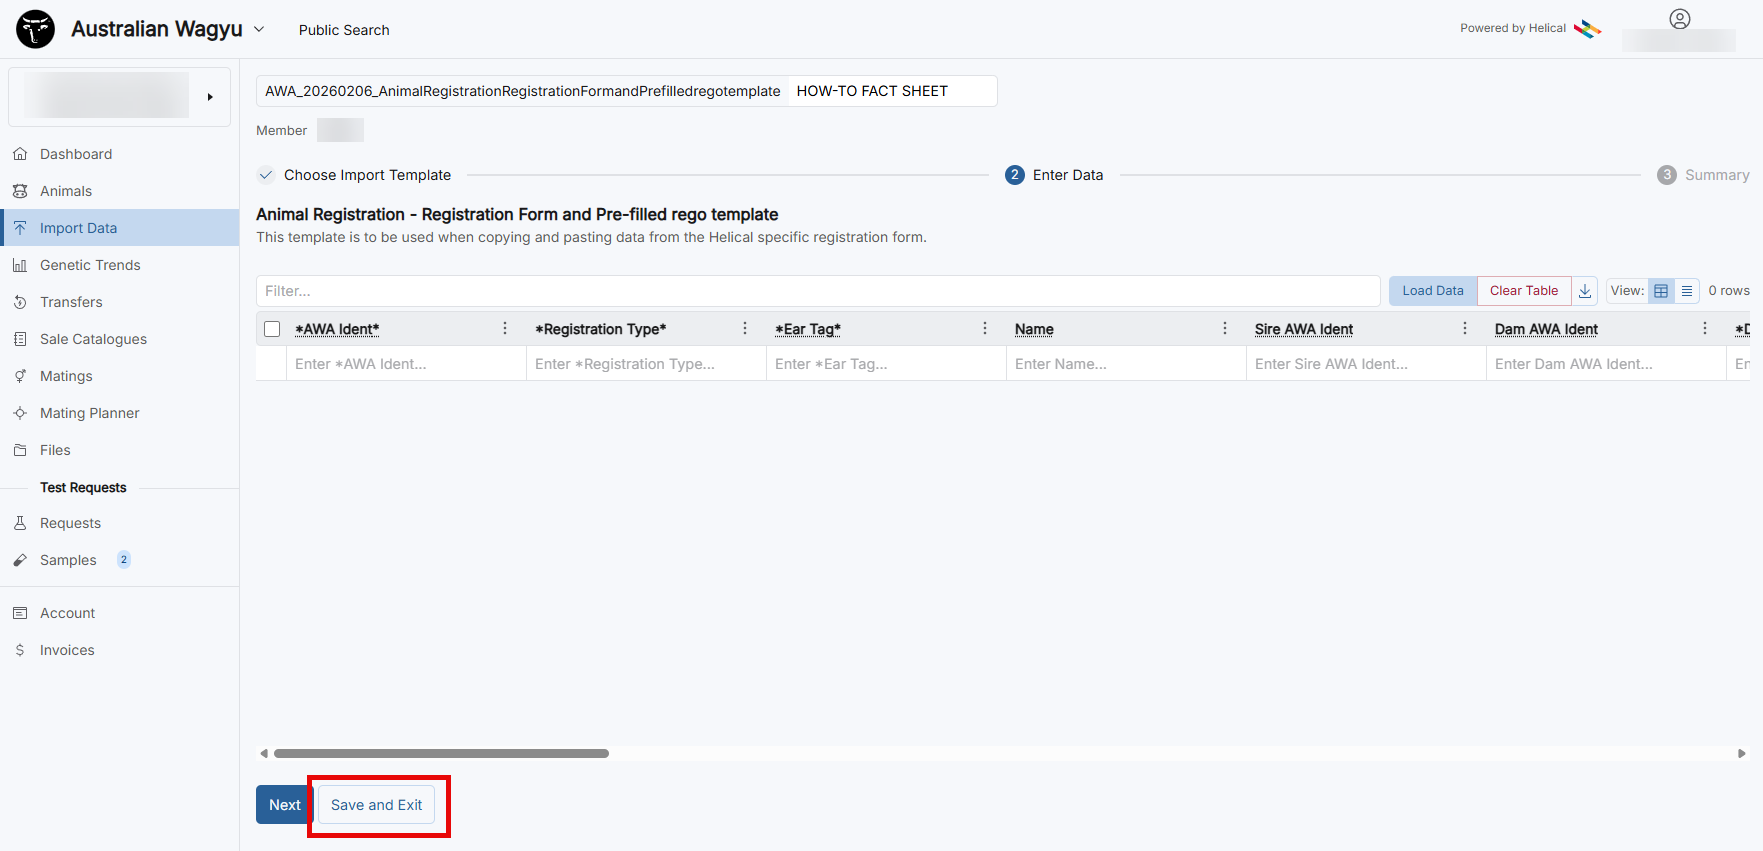Screen dimensions: 1763x851
Task: Switch to grid table view
Action: click(x=1661, y=291)
